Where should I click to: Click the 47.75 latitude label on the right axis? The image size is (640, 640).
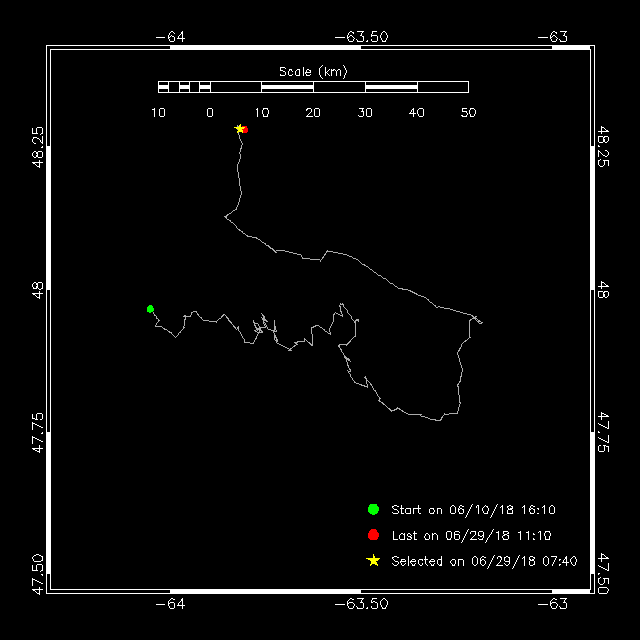click(602, 432)
